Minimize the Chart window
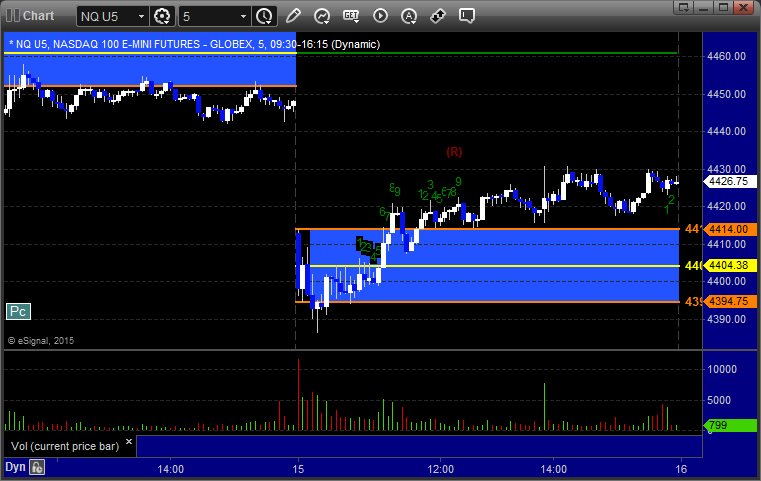The height and width of the screenshot is (481, 761). [x=704, y=7]
